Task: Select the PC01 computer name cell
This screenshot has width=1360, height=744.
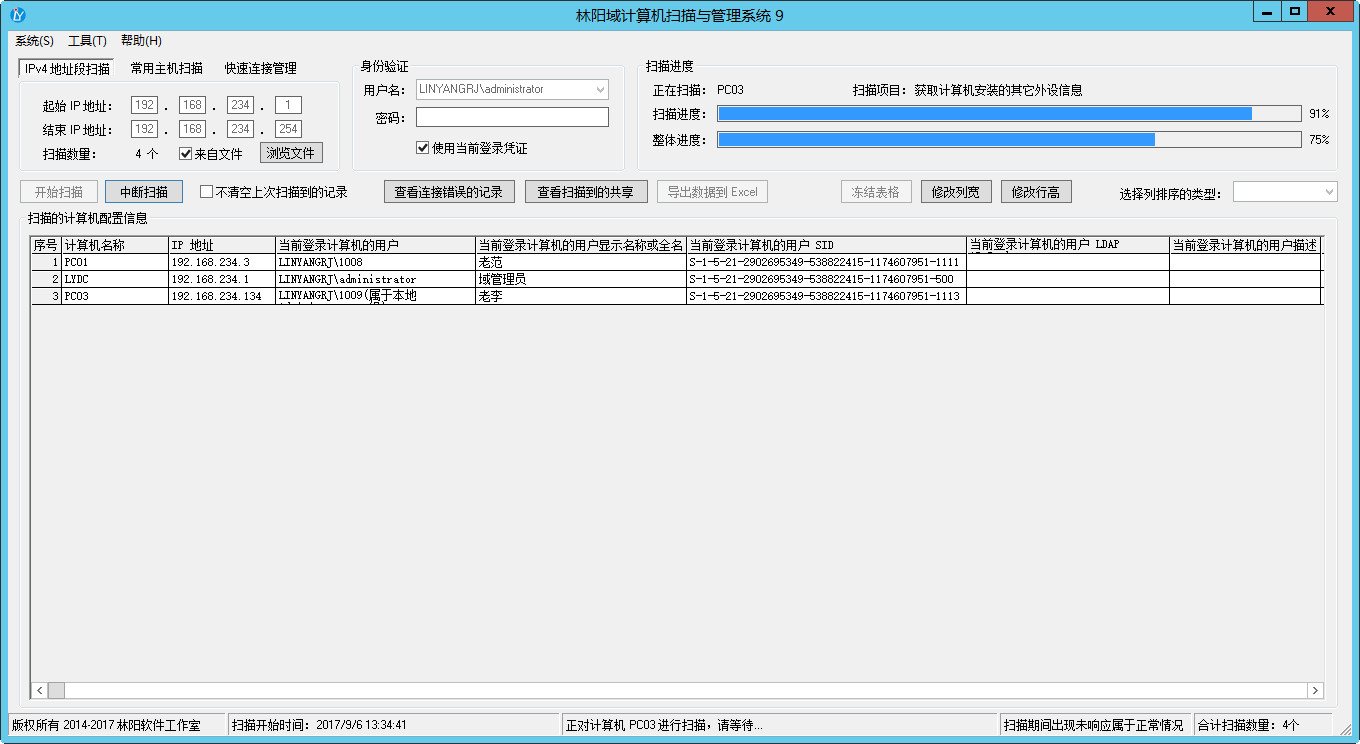Action: (x=115, y=262)
